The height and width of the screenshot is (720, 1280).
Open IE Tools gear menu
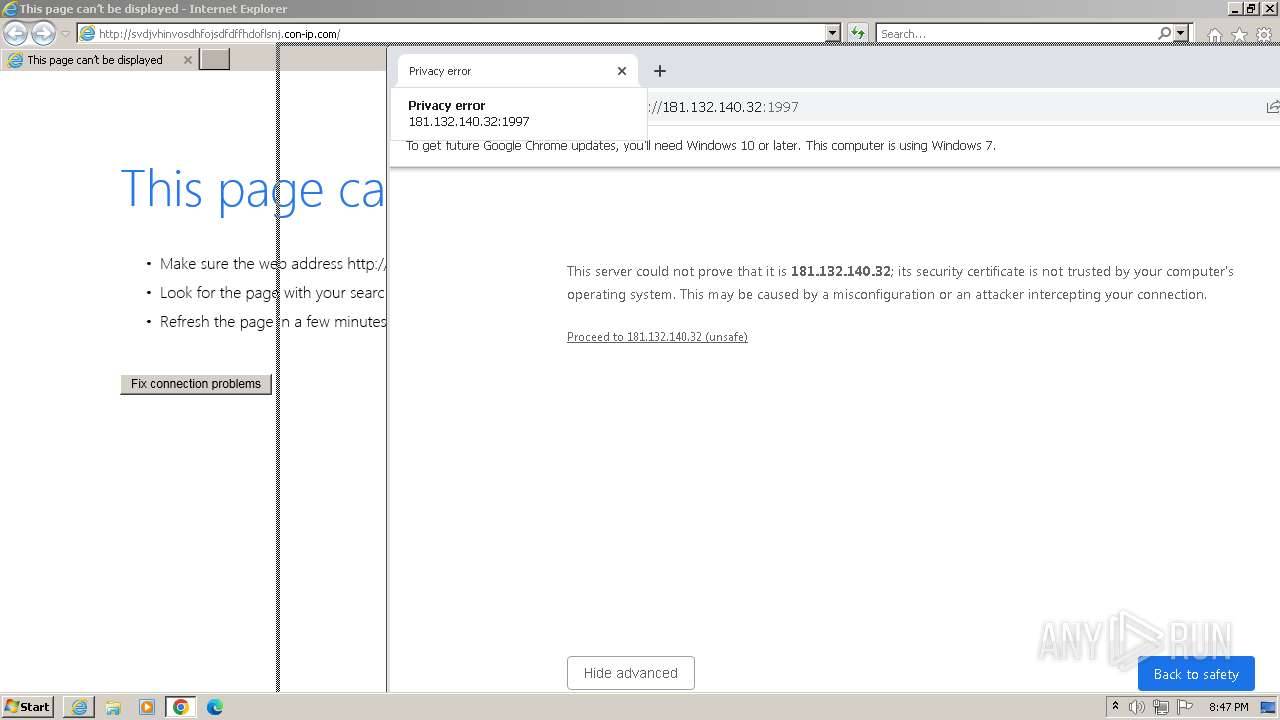click(1264, 35)
